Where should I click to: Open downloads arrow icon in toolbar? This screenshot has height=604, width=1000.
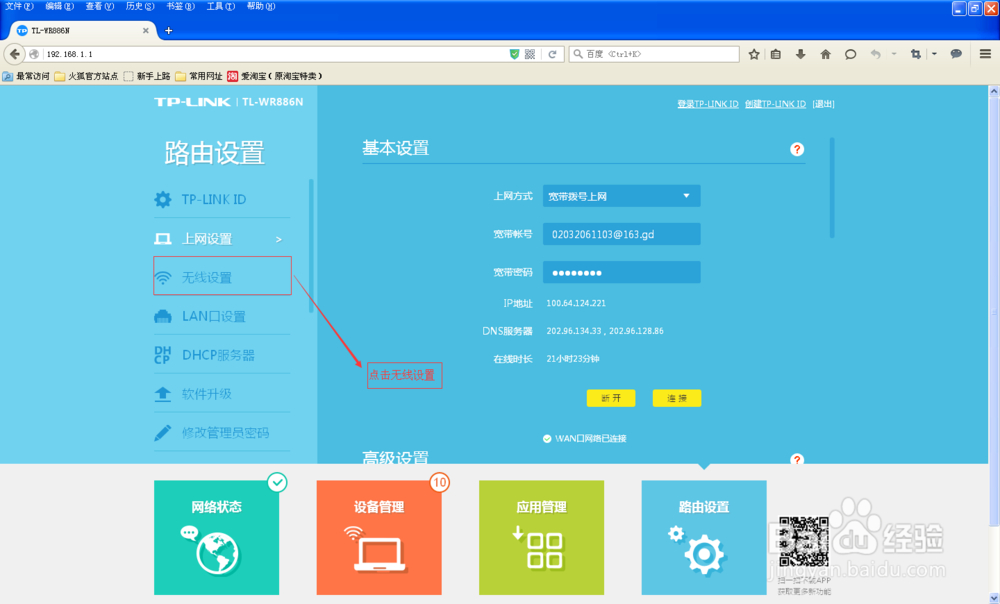(800, 54)
